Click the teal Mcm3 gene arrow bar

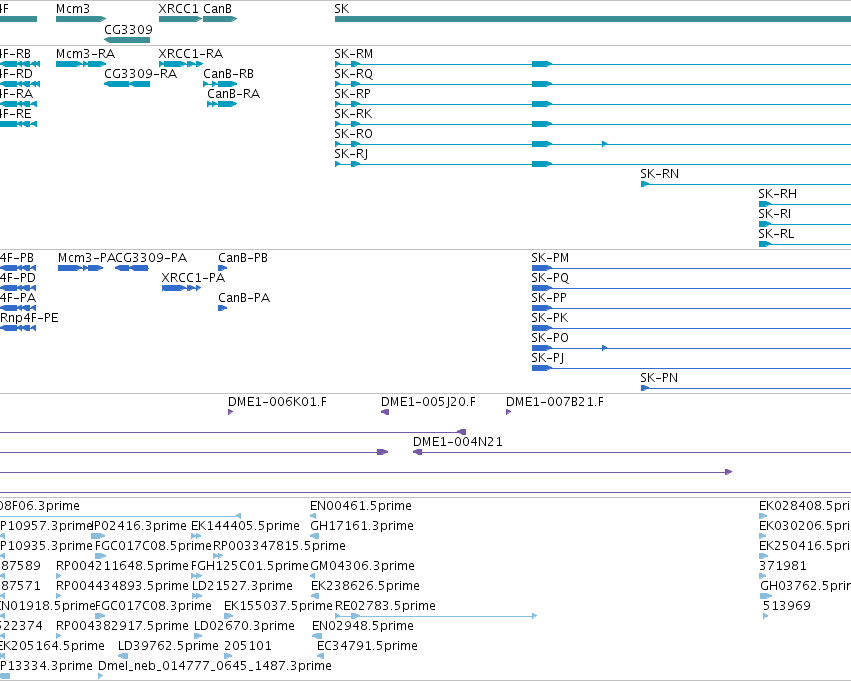point(81,19)
